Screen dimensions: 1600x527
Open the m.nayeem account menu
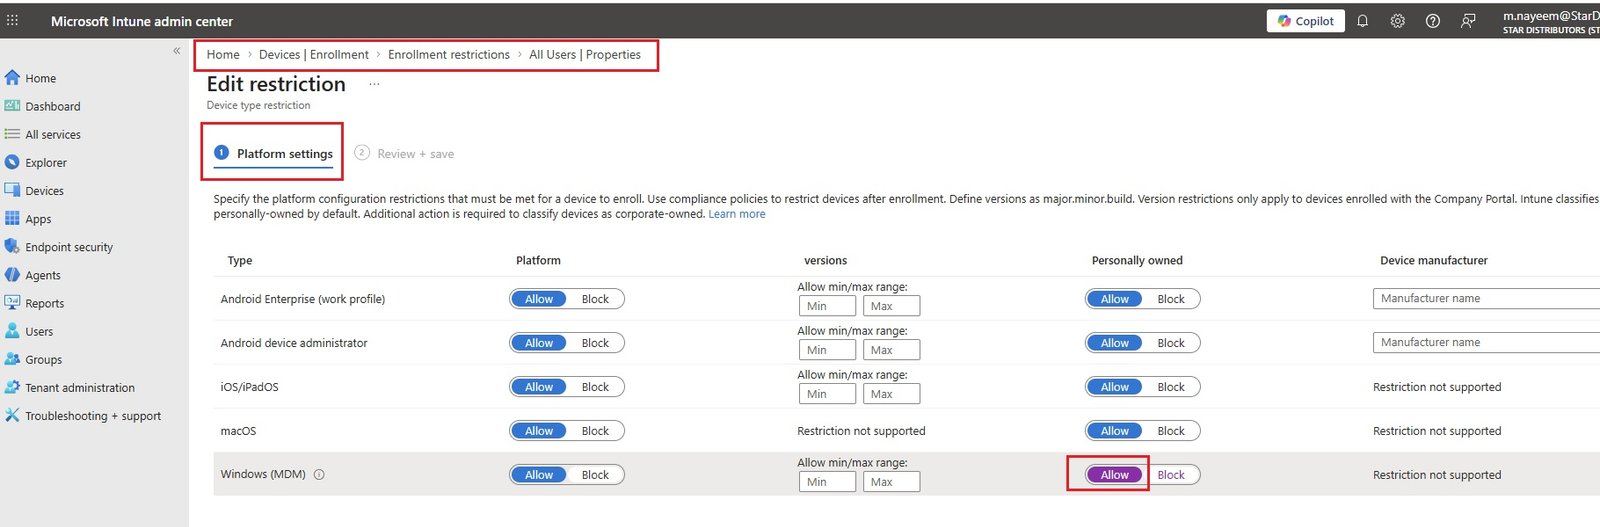pyautogui.click(x=1551, y=21)
